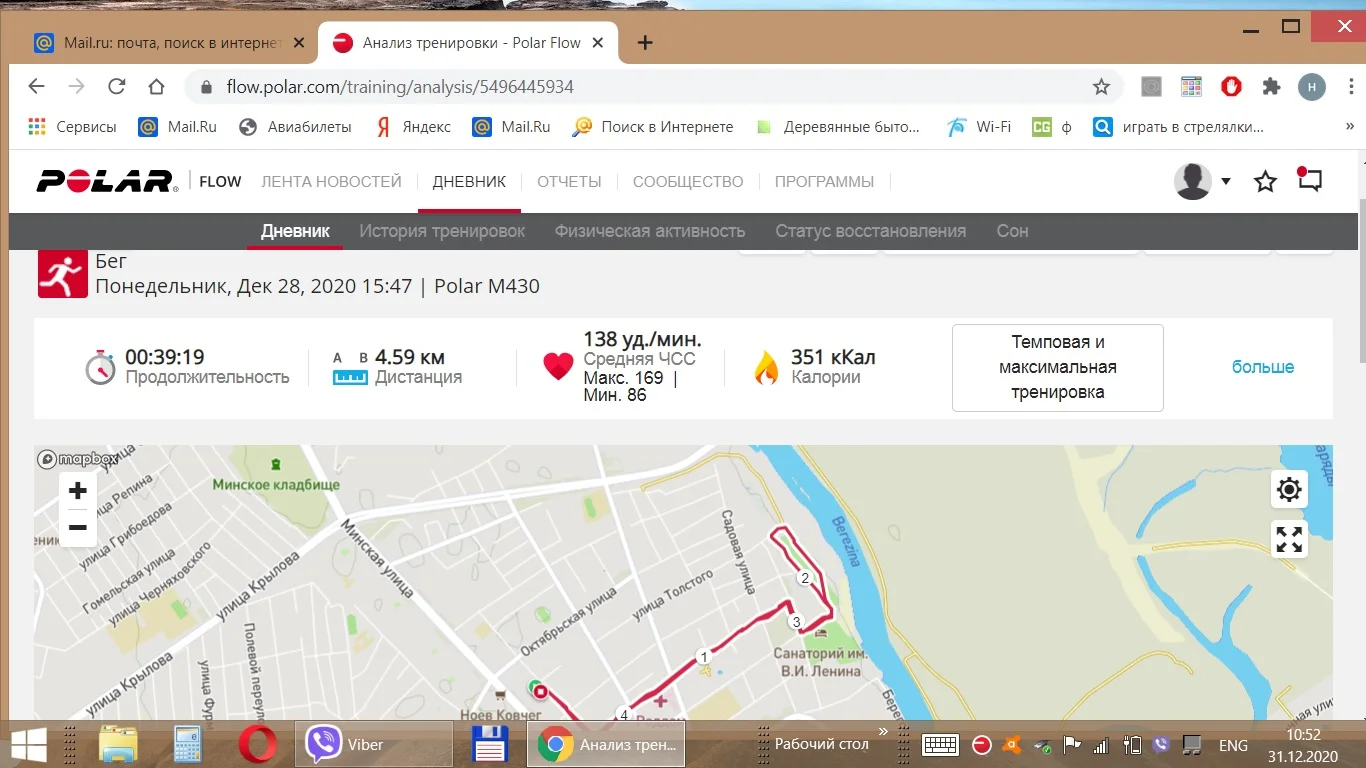Open the Chrome three-dot menu
This screenshot has width=1366, height=768.
coord(1349,87)
